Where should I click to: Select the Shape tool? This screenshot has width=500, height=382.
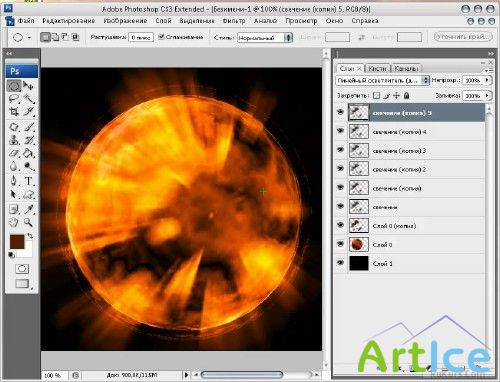(x=29, y=194)
